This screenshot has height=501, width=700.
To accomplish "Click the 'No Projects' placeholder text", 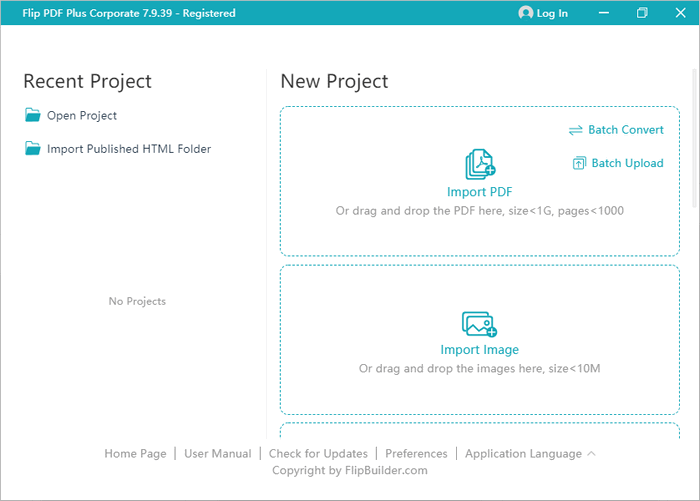I will (137, 301).
